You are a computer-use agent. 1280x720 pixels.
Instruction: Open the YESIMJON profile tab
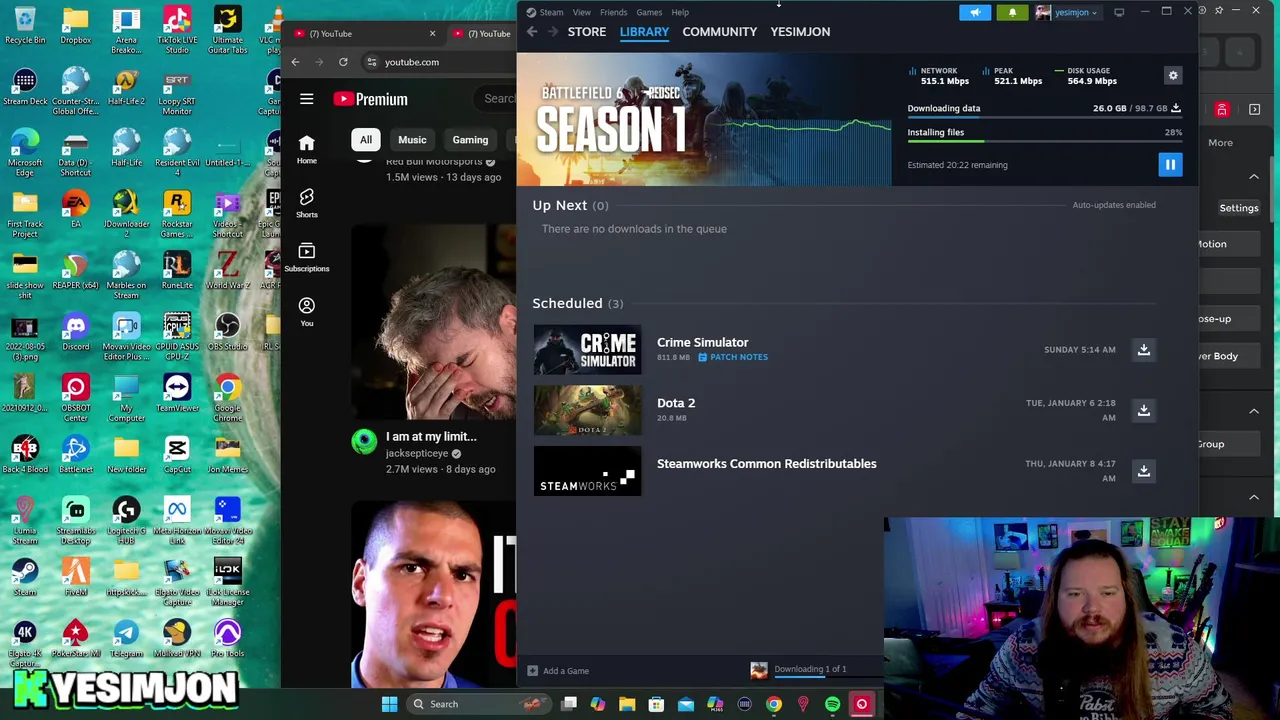click(x=800, y=31)
